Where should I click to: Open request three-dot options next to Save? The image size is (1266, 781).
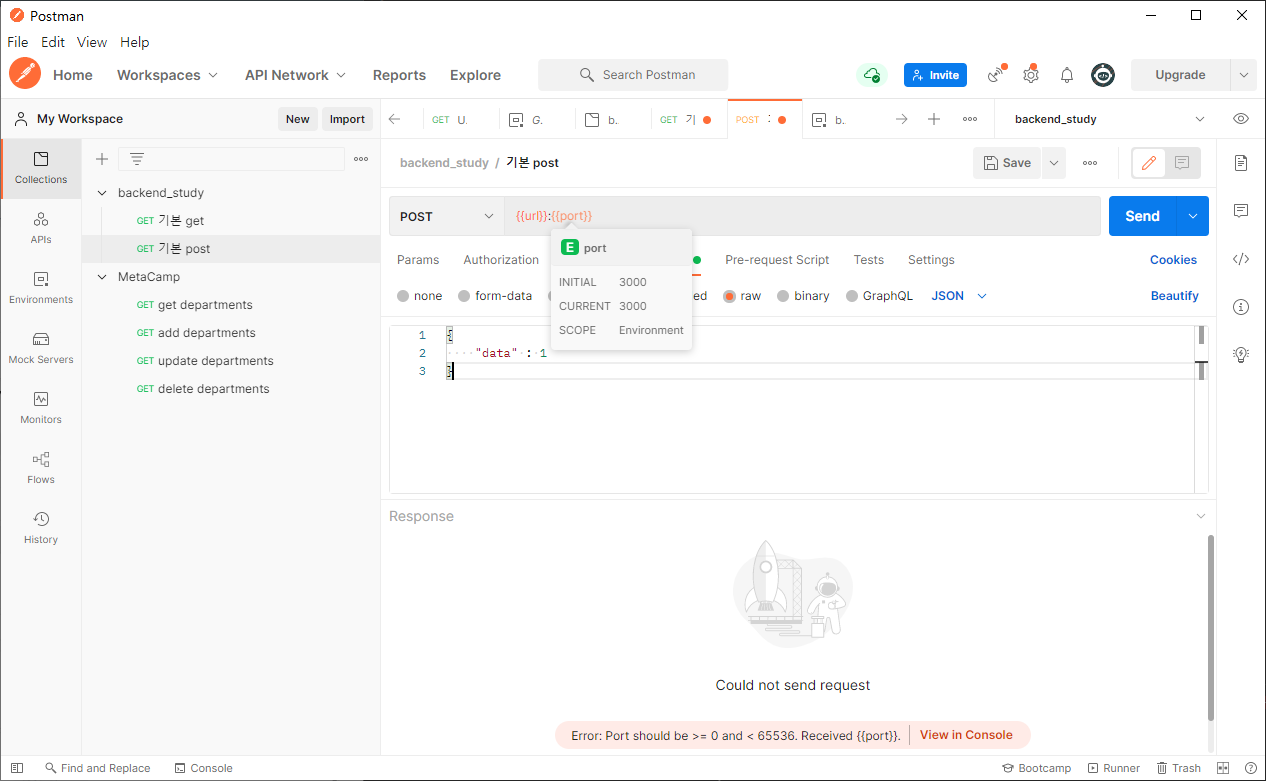(1090, 163)
